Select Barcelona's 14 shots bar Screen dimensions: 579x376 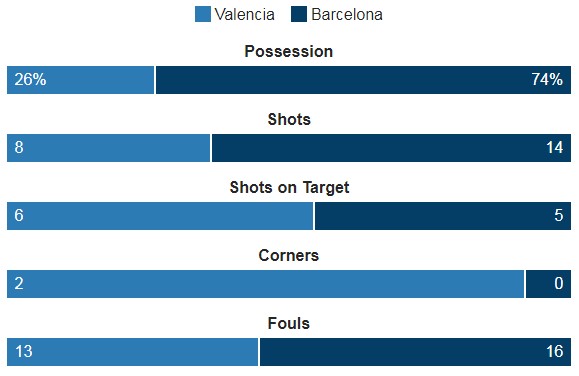(391, 148)
